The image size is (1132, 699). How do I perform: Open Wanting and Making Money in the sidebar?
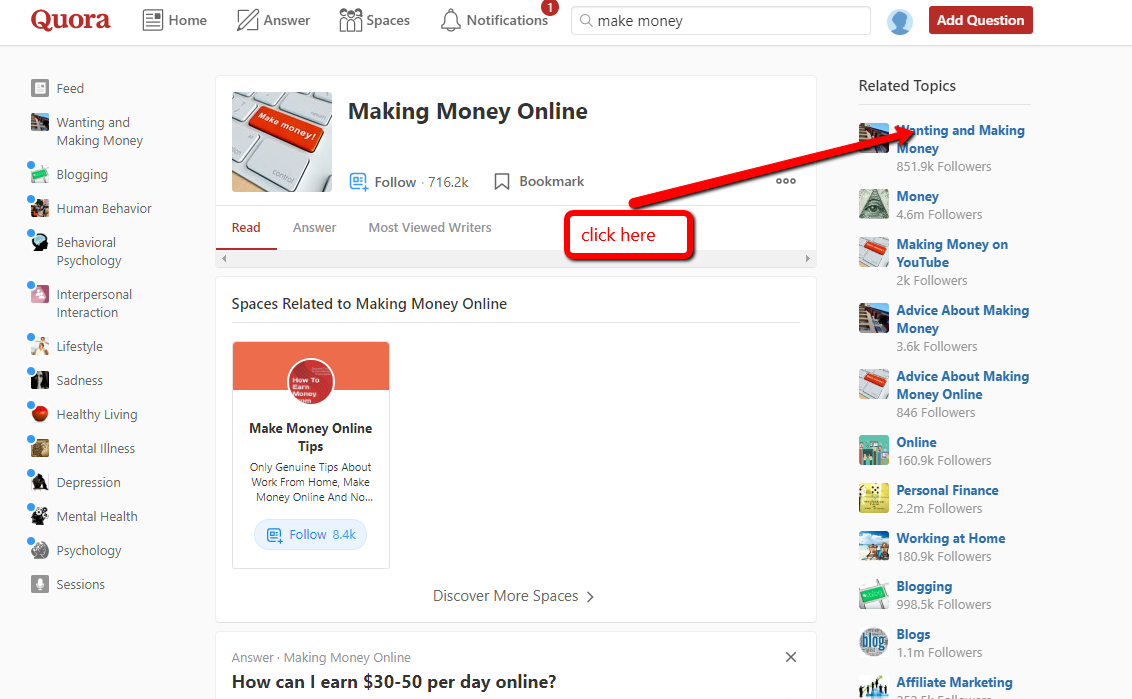(100, 131)
